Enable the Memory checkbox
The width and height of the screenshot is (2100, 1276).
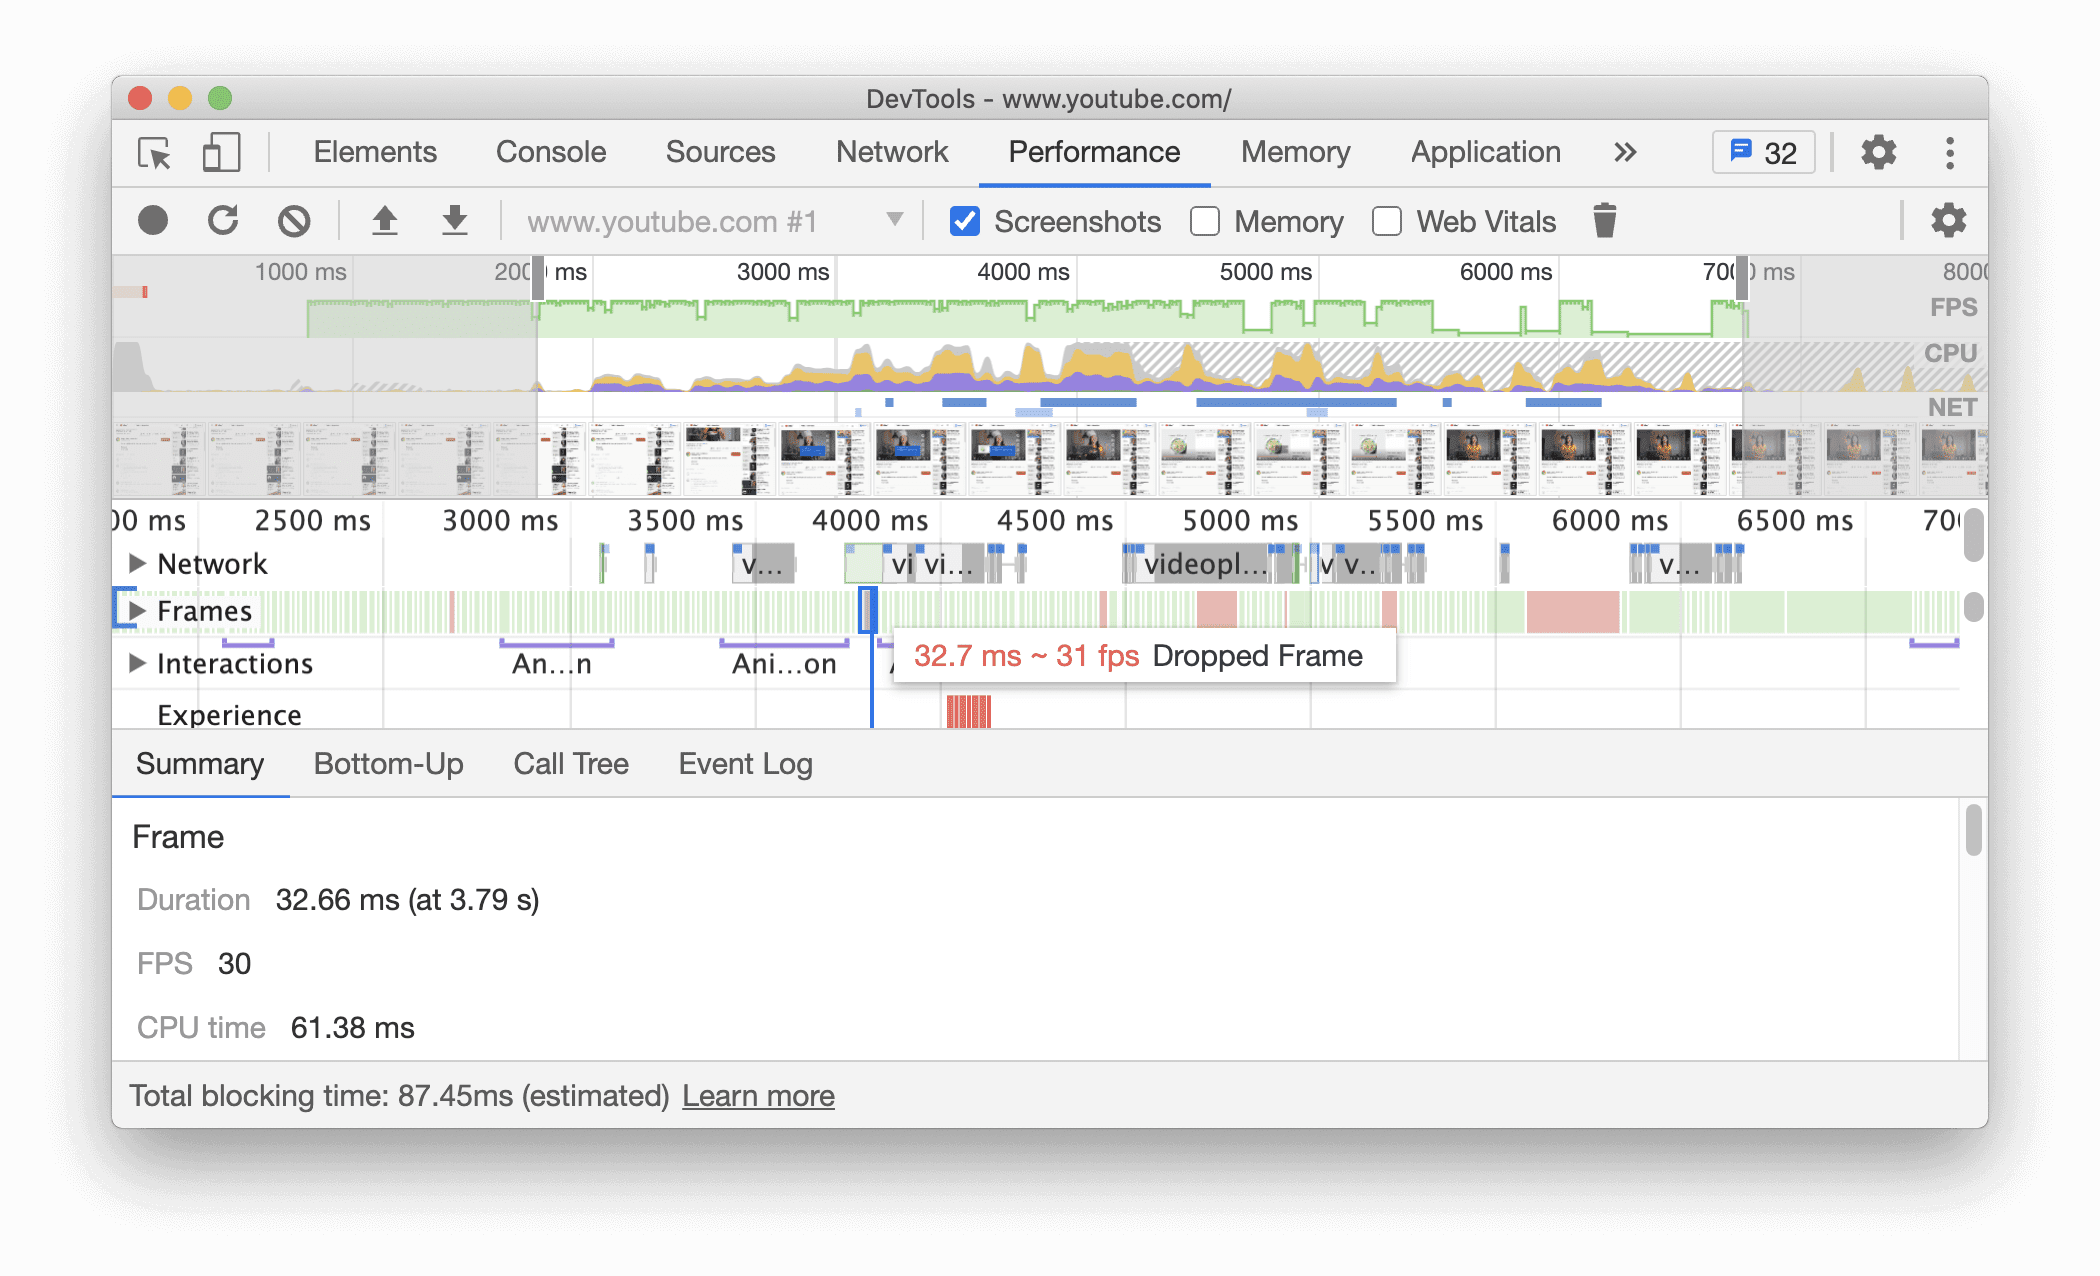click(x=1203, y=222)
